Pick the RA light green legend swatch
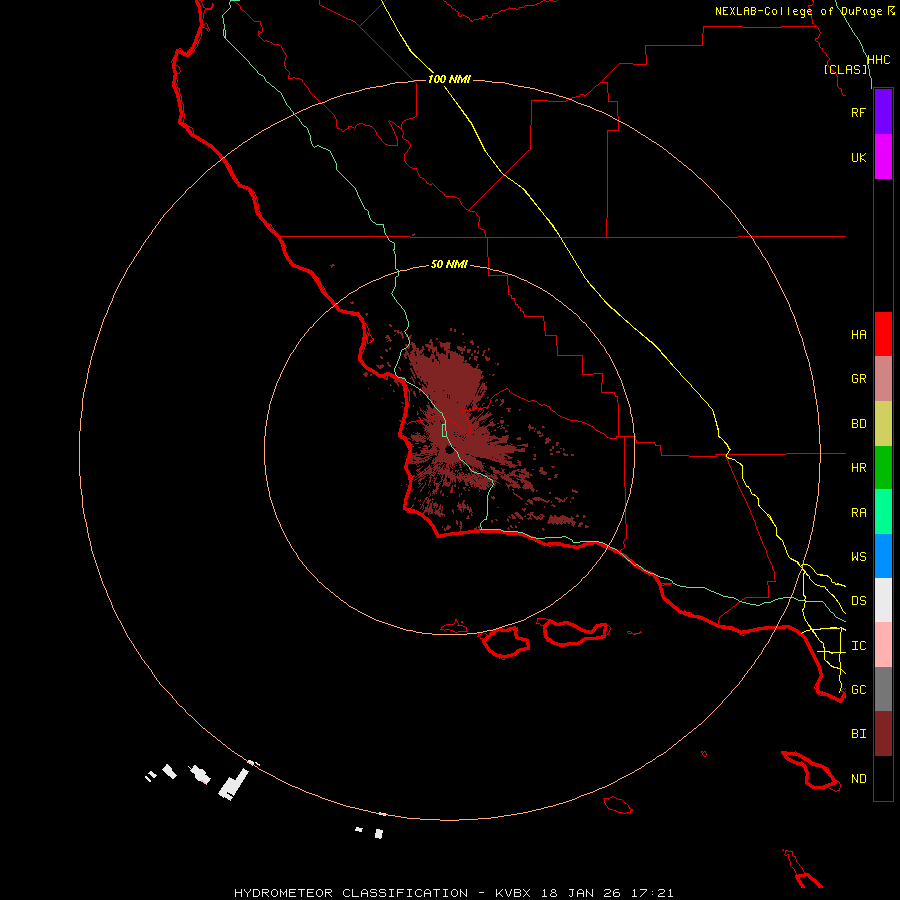Viewport: 900px width, 900px height. (x=883, y=512)
